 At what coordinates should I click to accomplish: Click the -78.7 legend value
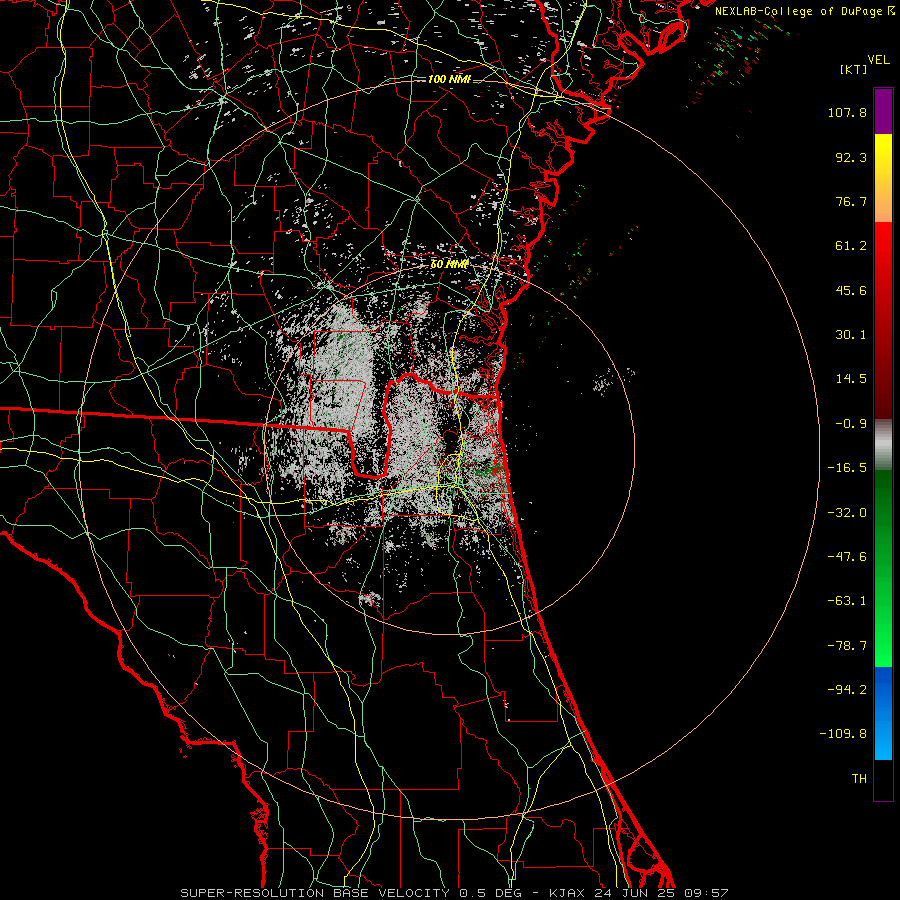click(847, 646)
